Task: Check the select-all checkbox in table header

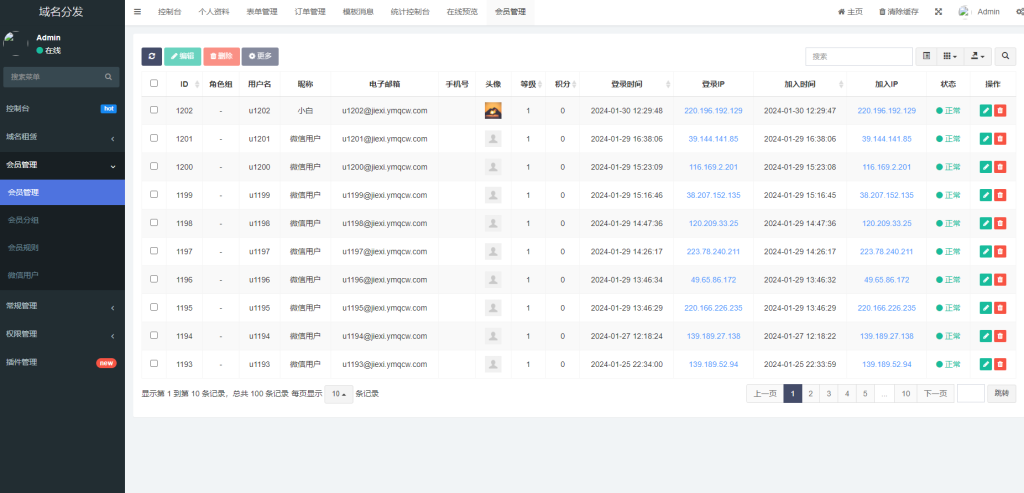Action: [x=153, y=84]
